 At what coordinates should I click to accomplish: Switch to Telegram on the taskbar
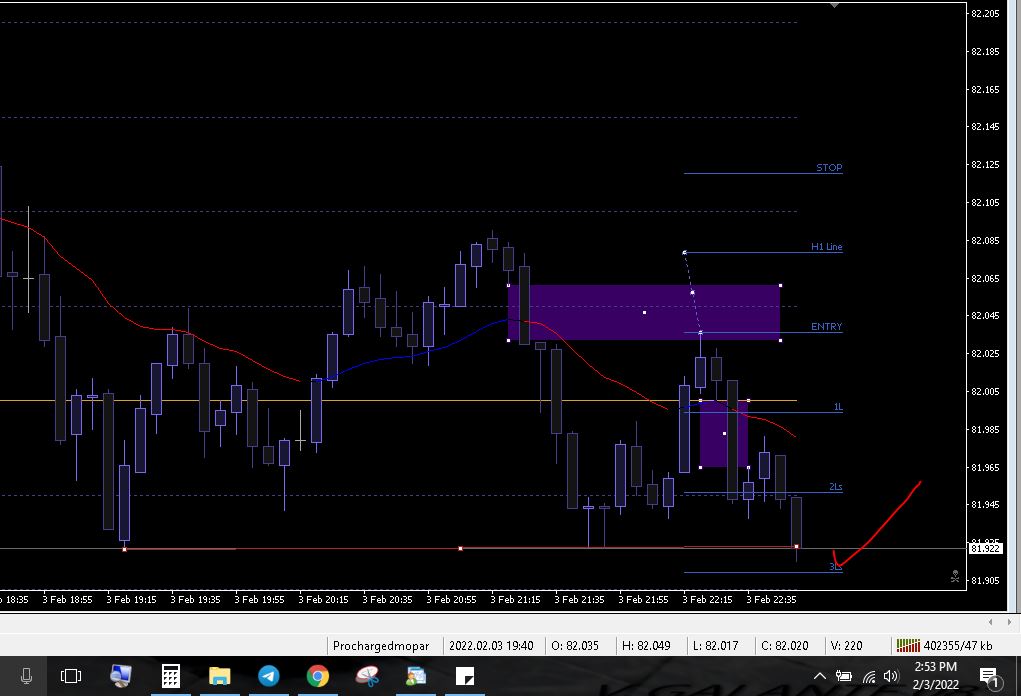[x=269, y=676]
